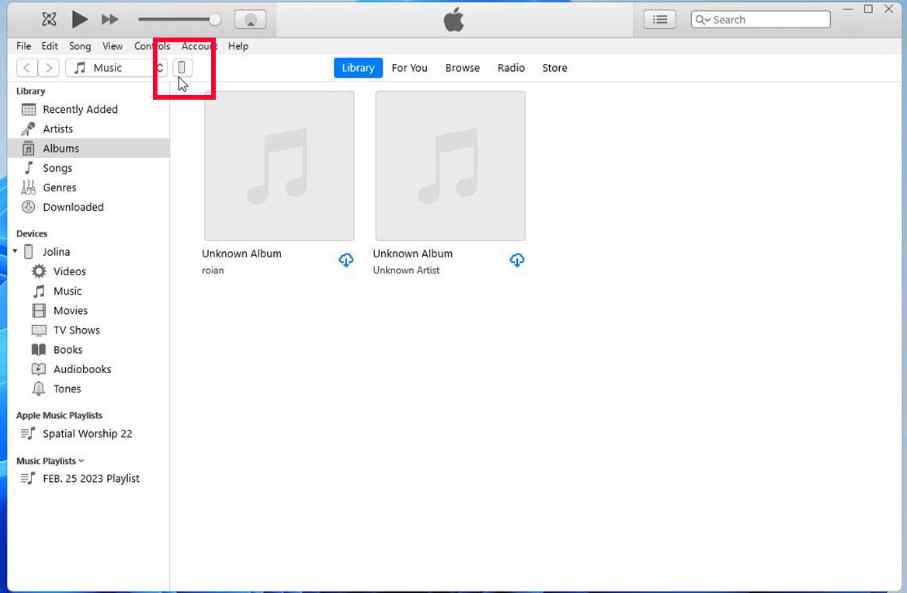
Task: Select Recently Added in Library
Action: pyautogui.click(x=80, y=110)
